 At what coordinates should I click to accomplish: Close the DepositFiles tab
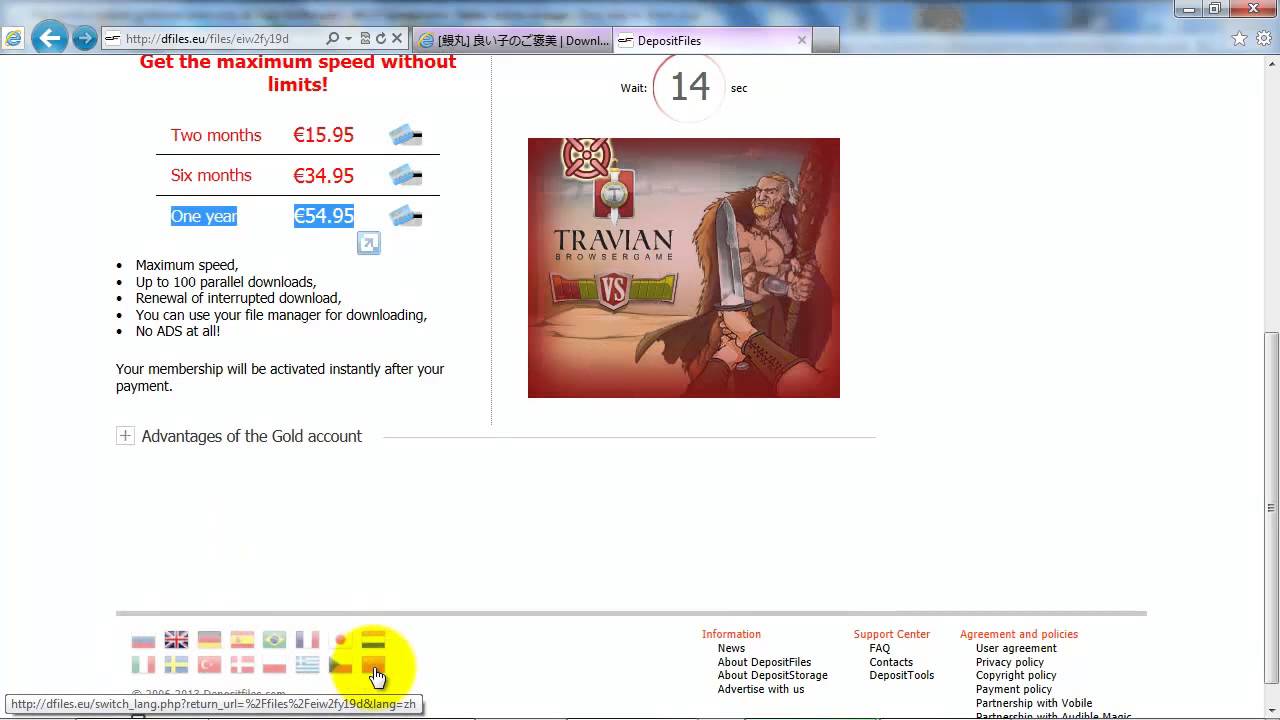pos(801,40)
